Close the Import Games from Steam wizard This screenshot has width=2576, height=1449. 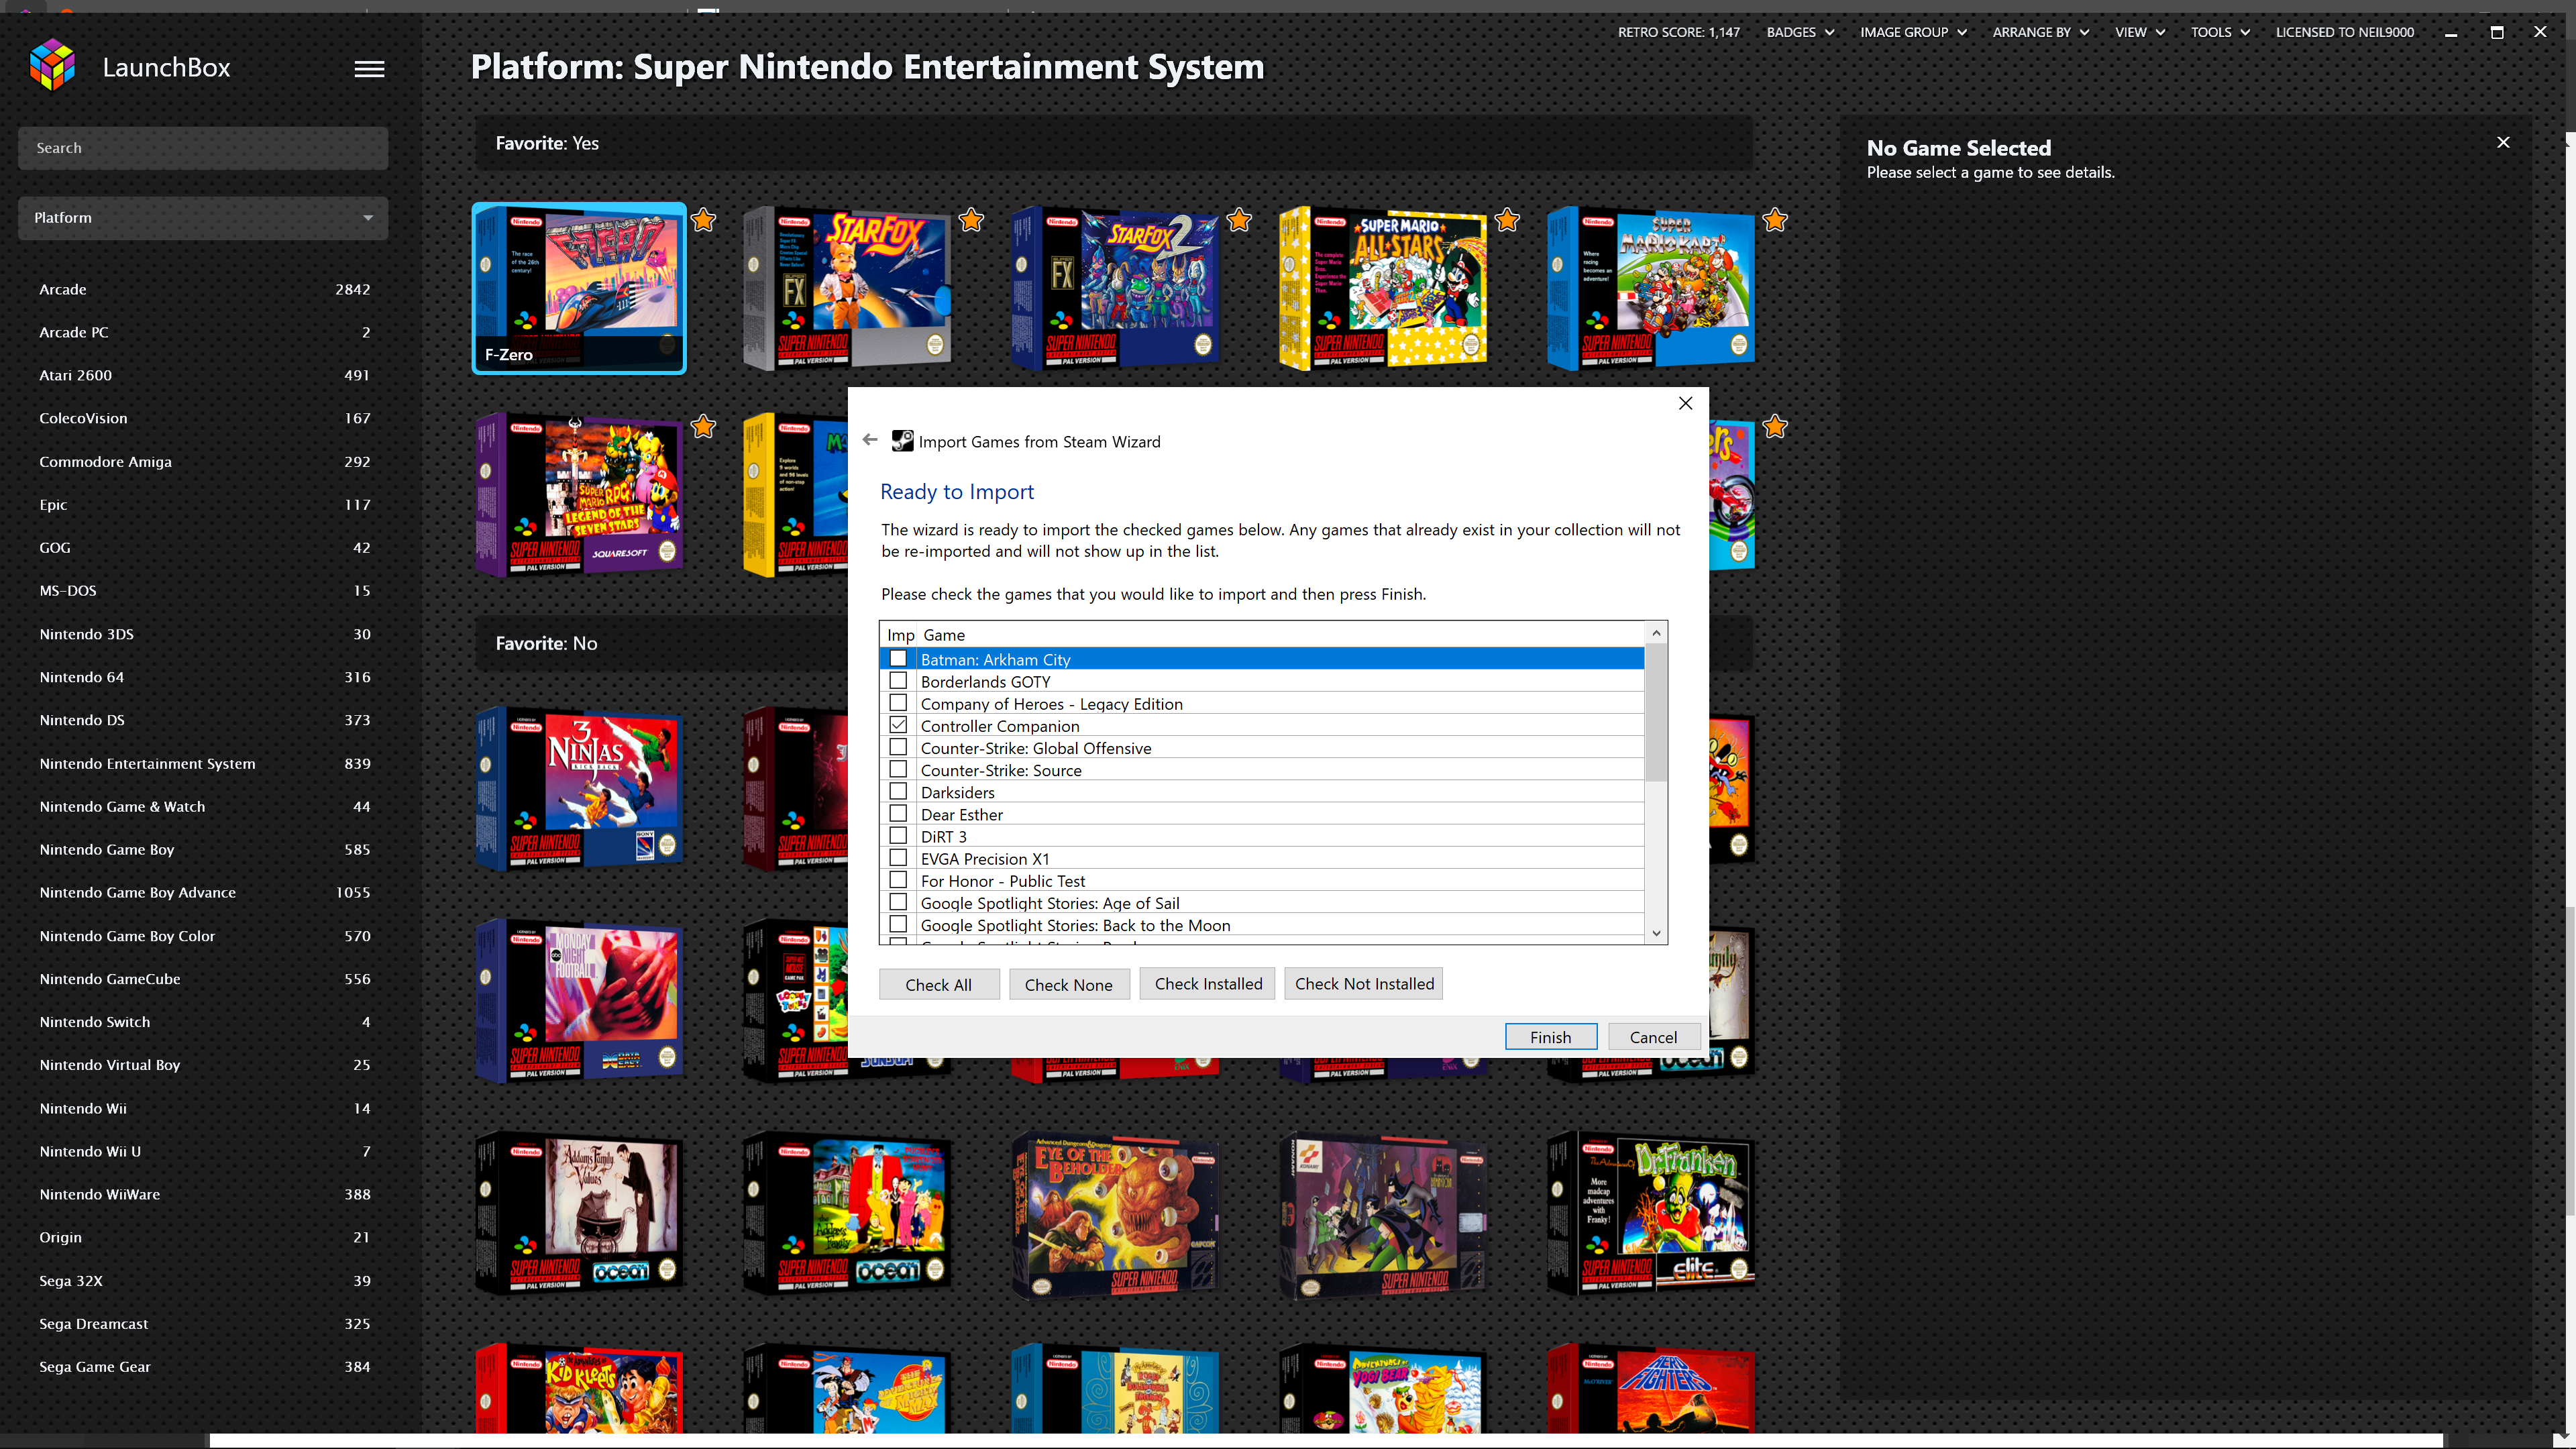[1686, 403]
